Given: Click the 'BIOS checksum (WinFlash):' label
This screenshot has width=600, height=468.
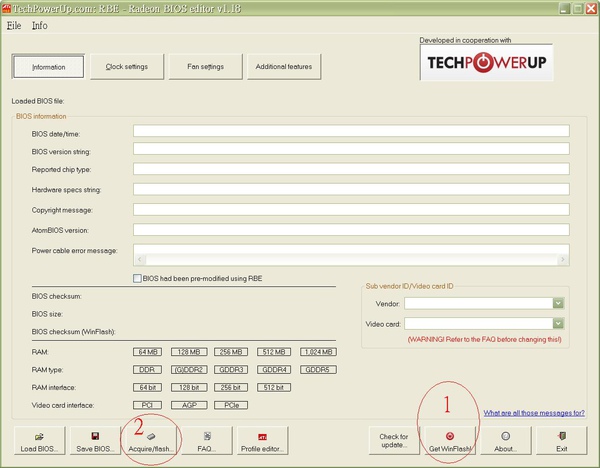Looking at the screenshot, I should 73,332.
